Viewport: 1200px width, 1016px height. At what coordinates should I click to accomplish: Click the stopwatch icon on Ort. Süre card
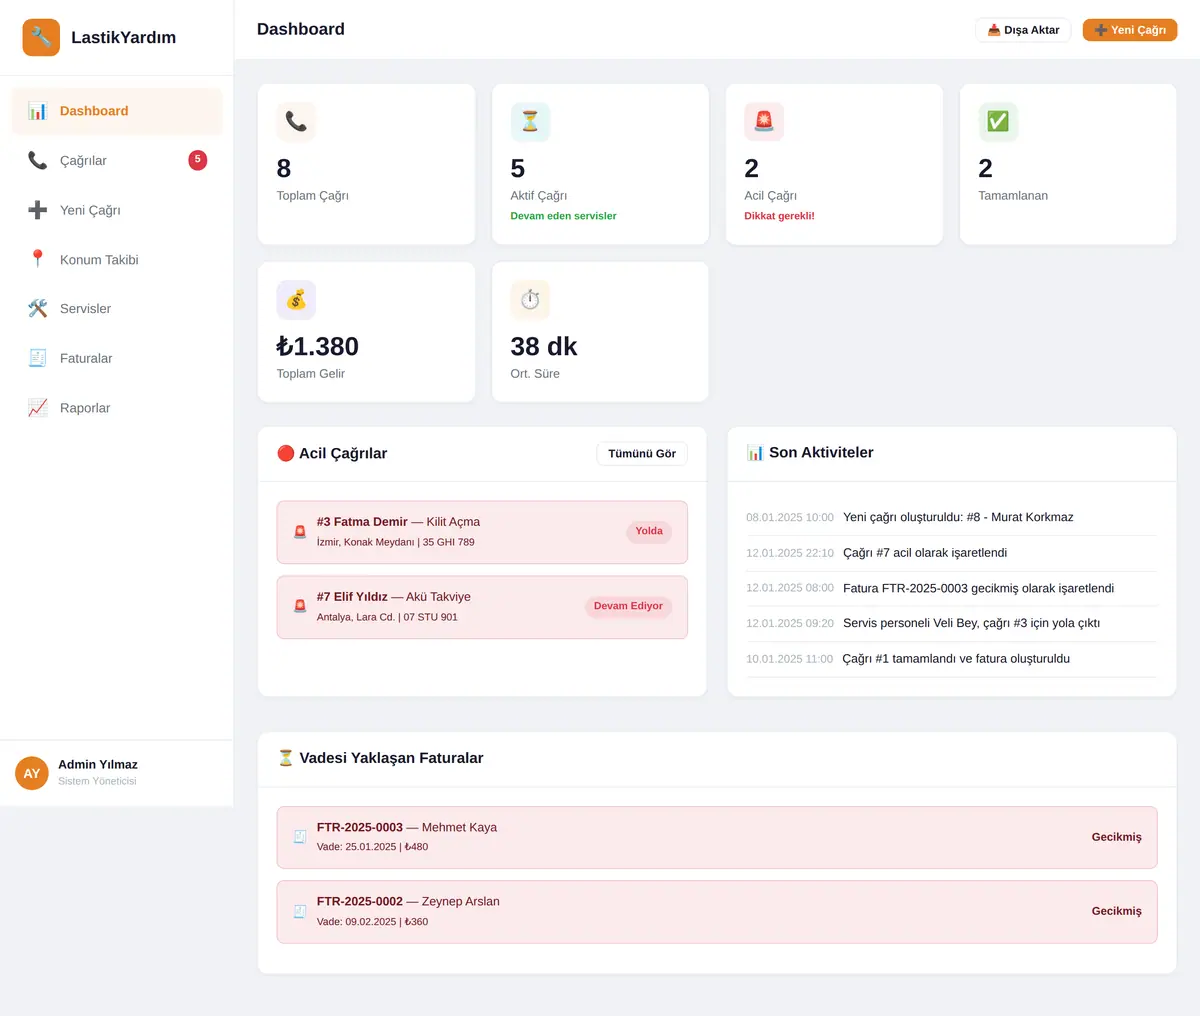[530, 300]
